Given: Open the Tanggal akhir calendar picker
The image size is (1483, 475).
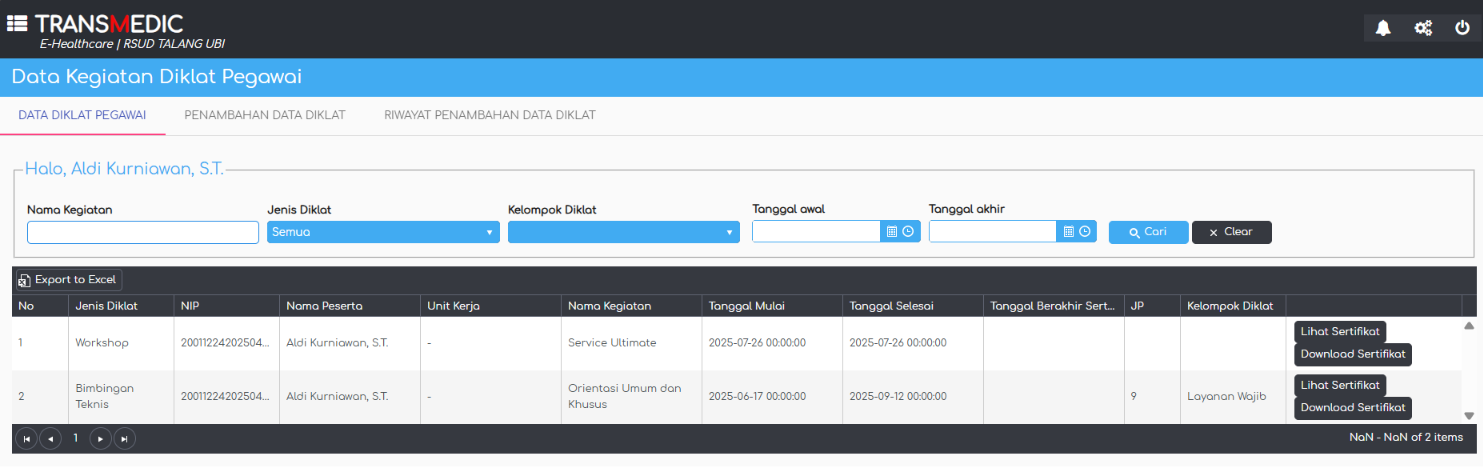Looking at the screenshot, I should [x=1068, y=231].
